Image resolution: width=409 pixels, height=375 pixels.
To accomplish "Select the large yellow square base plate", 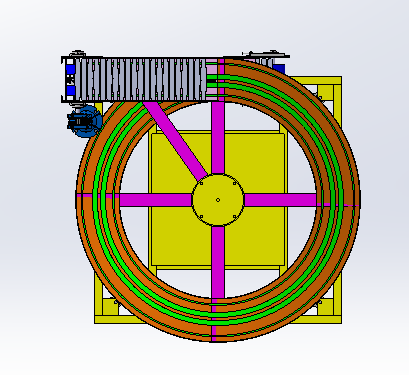I will [x=218, y=199].
